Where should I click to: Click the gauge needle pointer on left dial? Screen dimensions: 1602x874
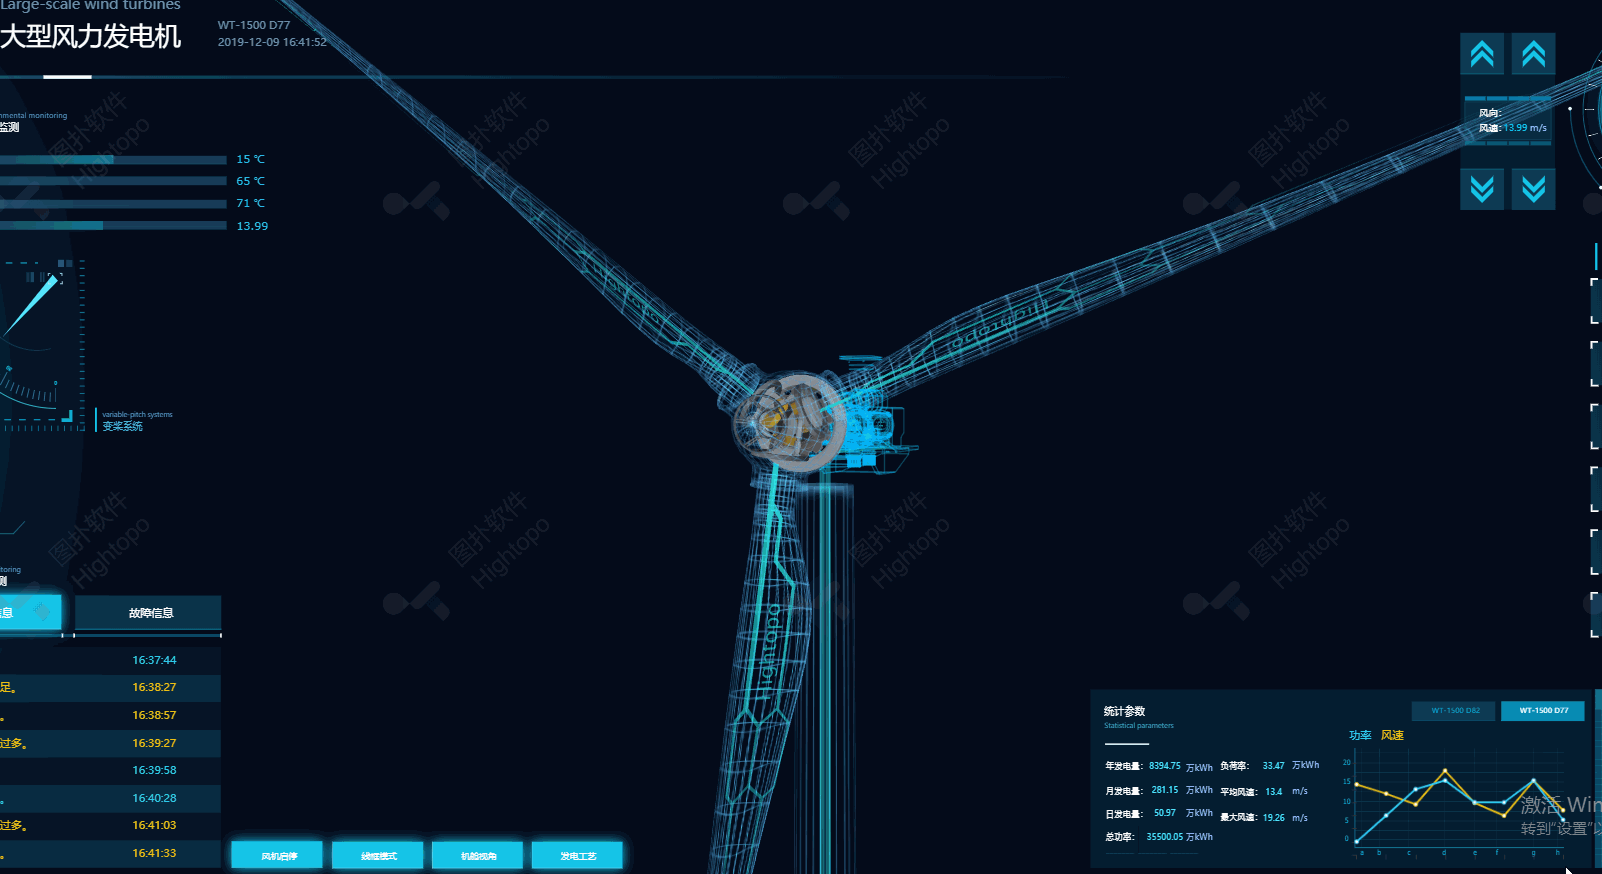point(32,306)
